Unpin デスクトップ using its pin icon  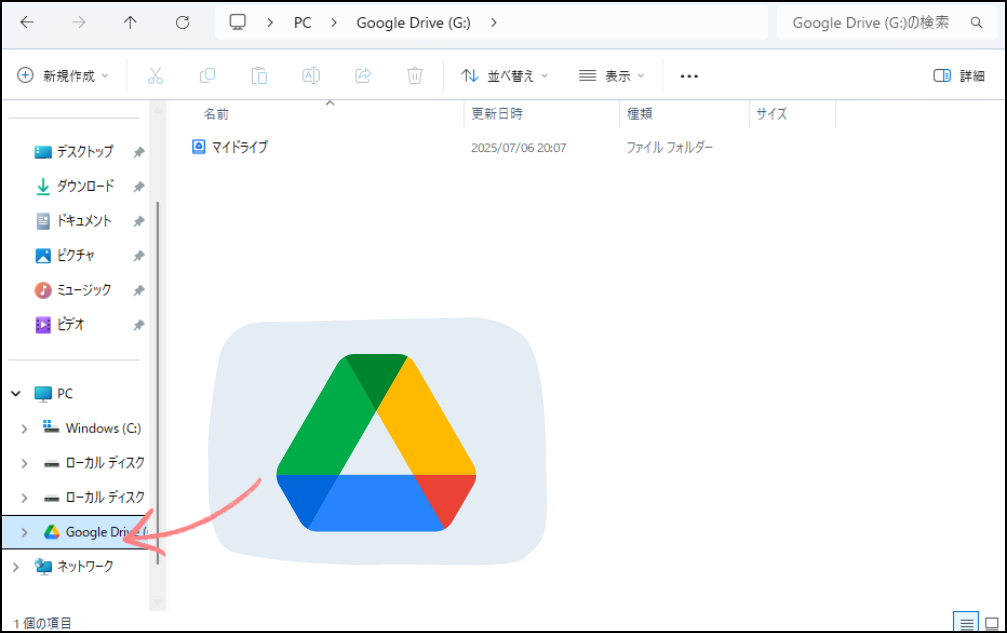(x=139, y=152)
